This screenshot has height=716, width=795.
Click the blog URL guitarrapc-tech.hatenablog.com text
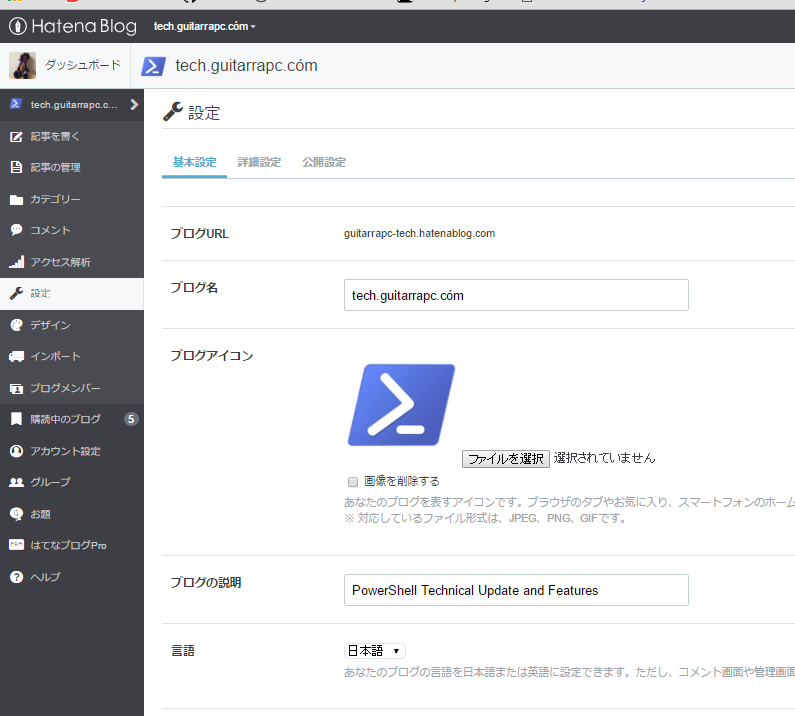(419, 233)
